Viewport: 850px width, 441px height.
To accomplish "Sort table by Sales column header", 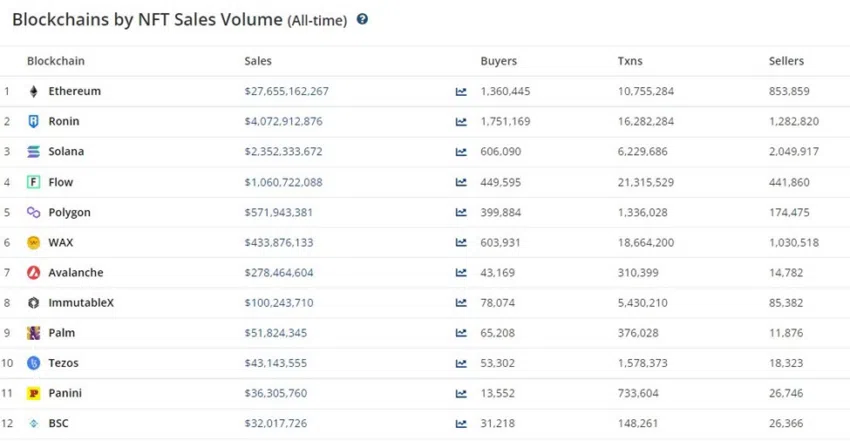I will point(258,61).
